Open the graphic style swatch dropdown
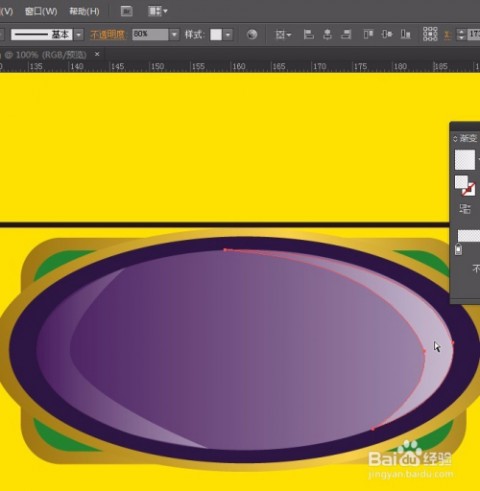This screenshot has height=491, width=480. tap(228, 34)
